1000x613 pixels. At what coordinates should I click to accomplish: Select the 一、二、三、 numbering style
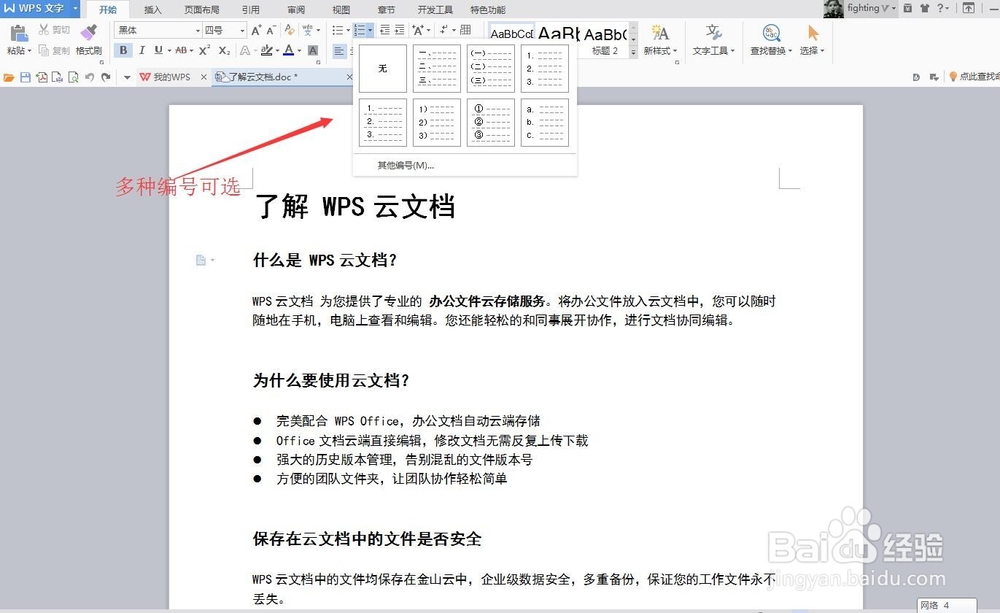436,68
